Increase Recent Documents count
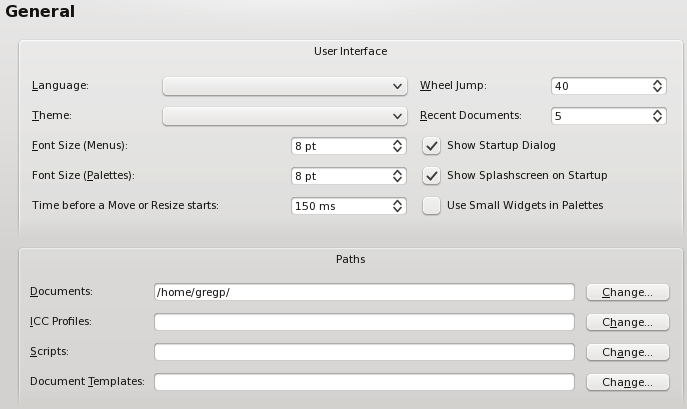Image resolution: width=687 pixels, height=409 pixels. (657, 112)
